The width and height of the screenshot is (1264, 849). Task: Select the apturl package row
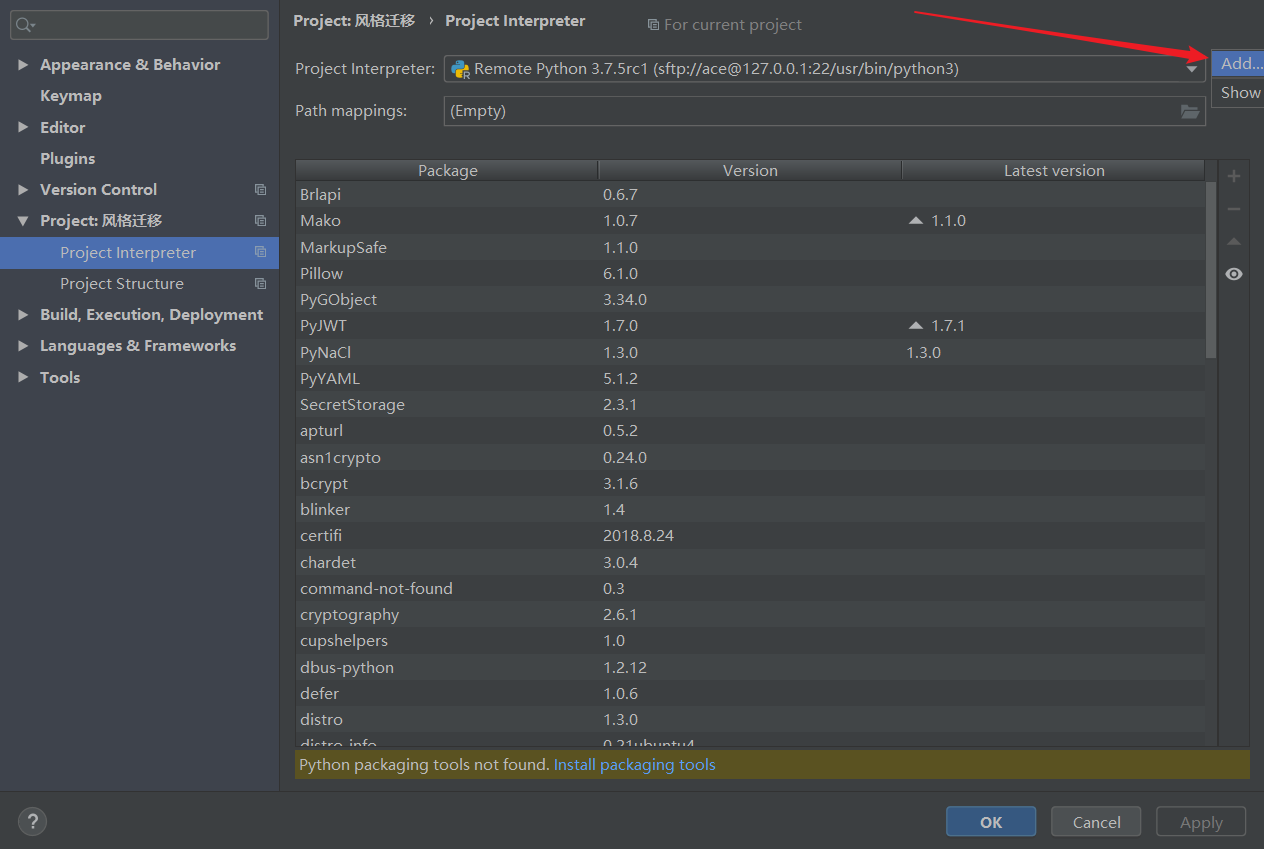click(750, 431)
